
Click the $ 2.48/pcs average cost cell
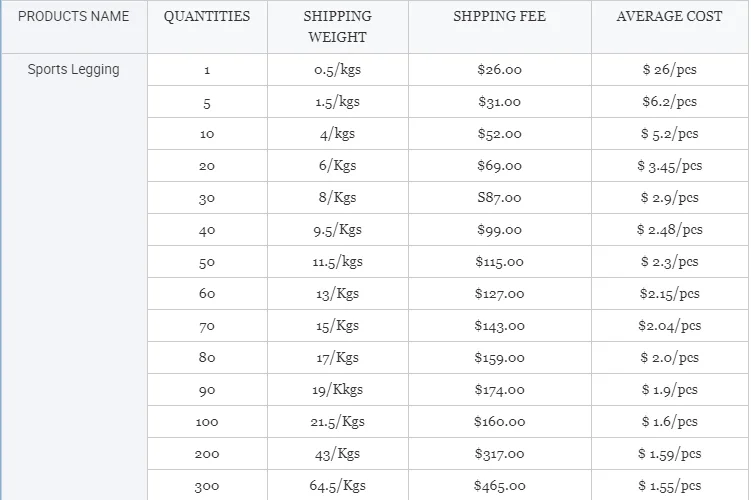click(x=669, y=230)
